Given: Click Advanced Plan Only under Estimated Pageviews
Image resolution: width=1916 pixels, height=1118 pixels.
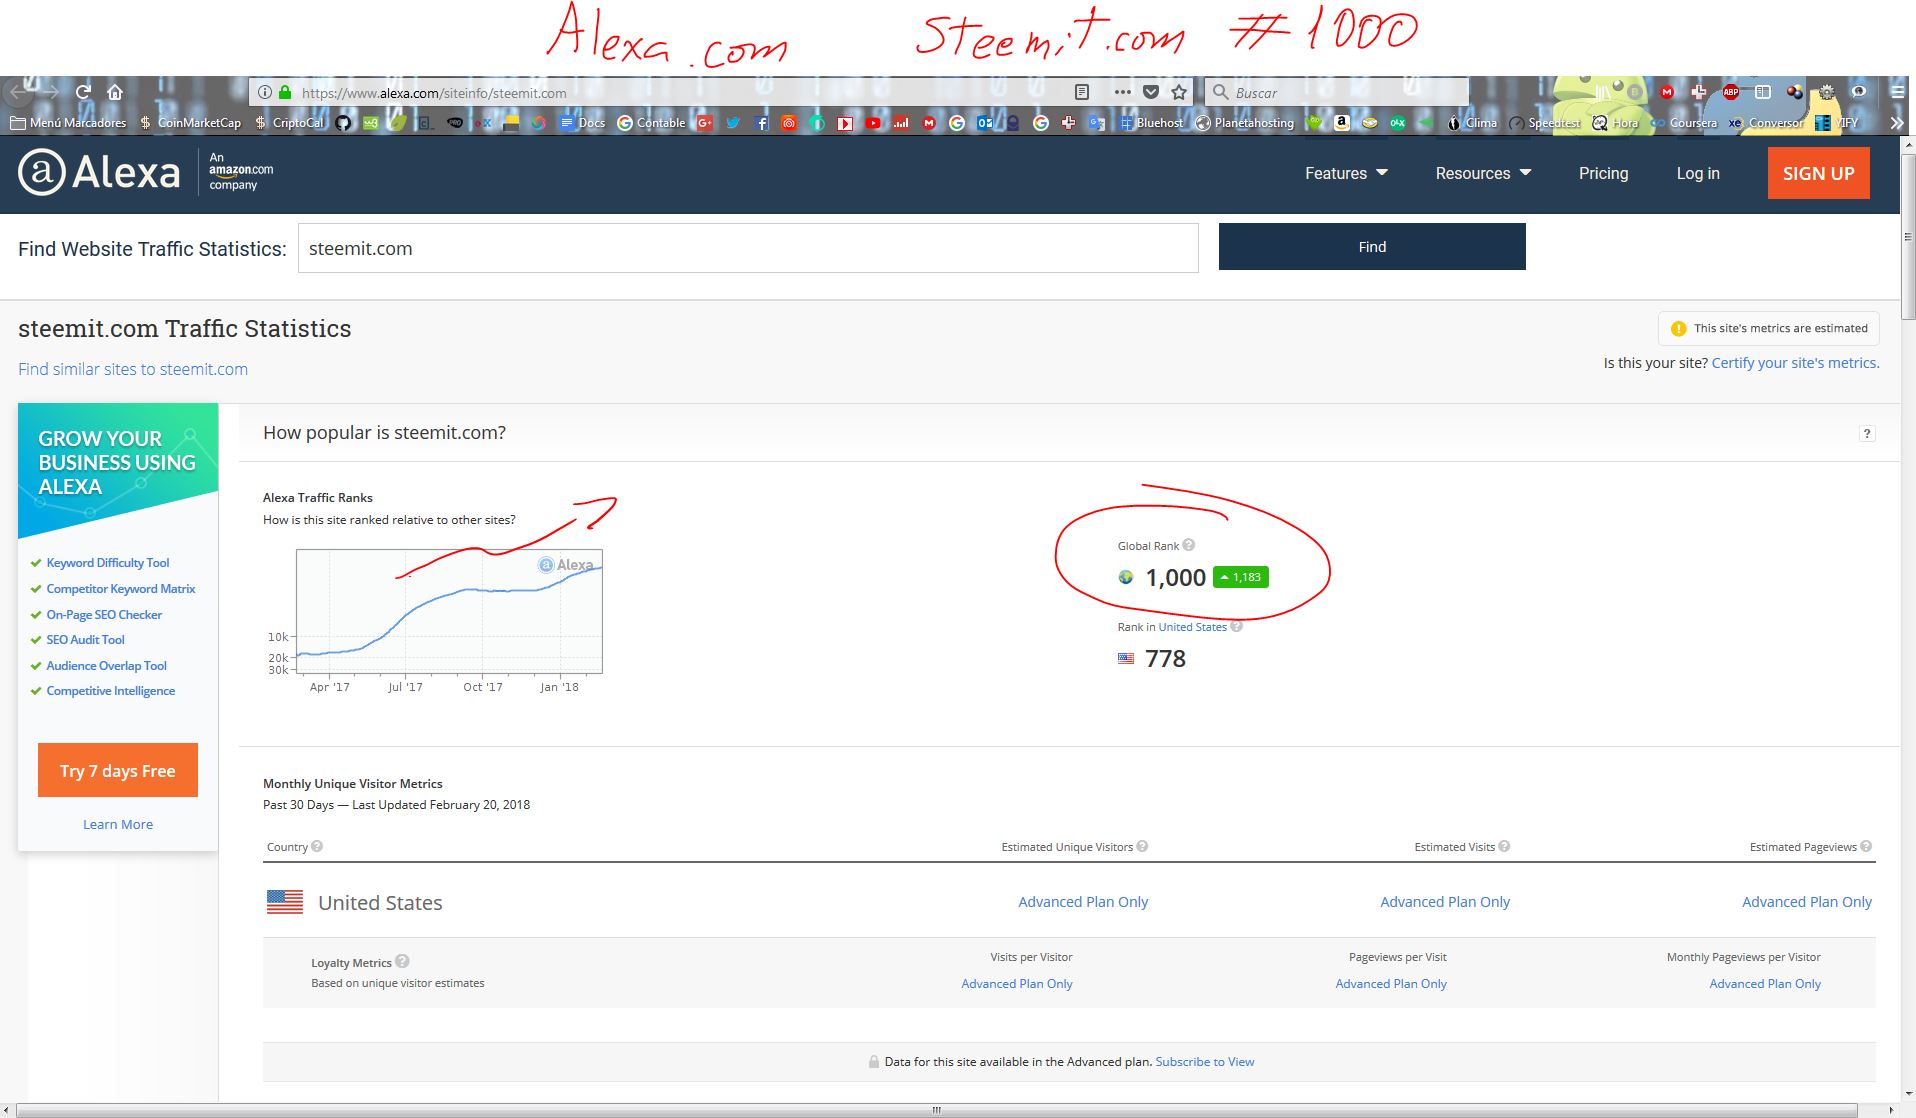Looking at the screenshot, I should coord(1807,902).
